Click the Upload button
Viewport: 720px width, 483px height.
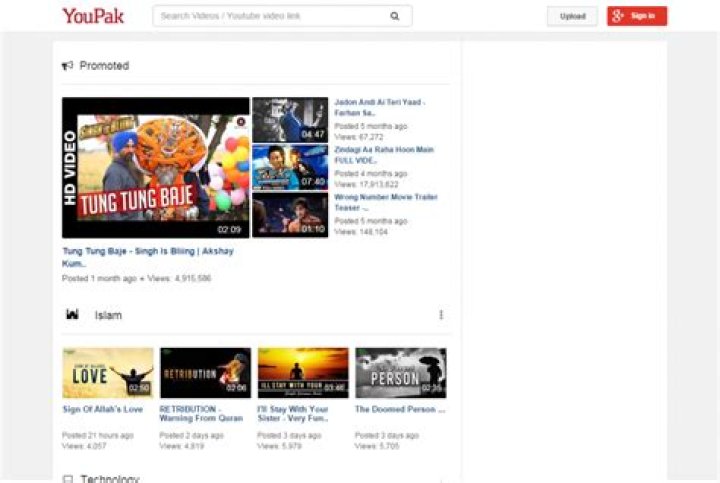[x=572, y=16]
